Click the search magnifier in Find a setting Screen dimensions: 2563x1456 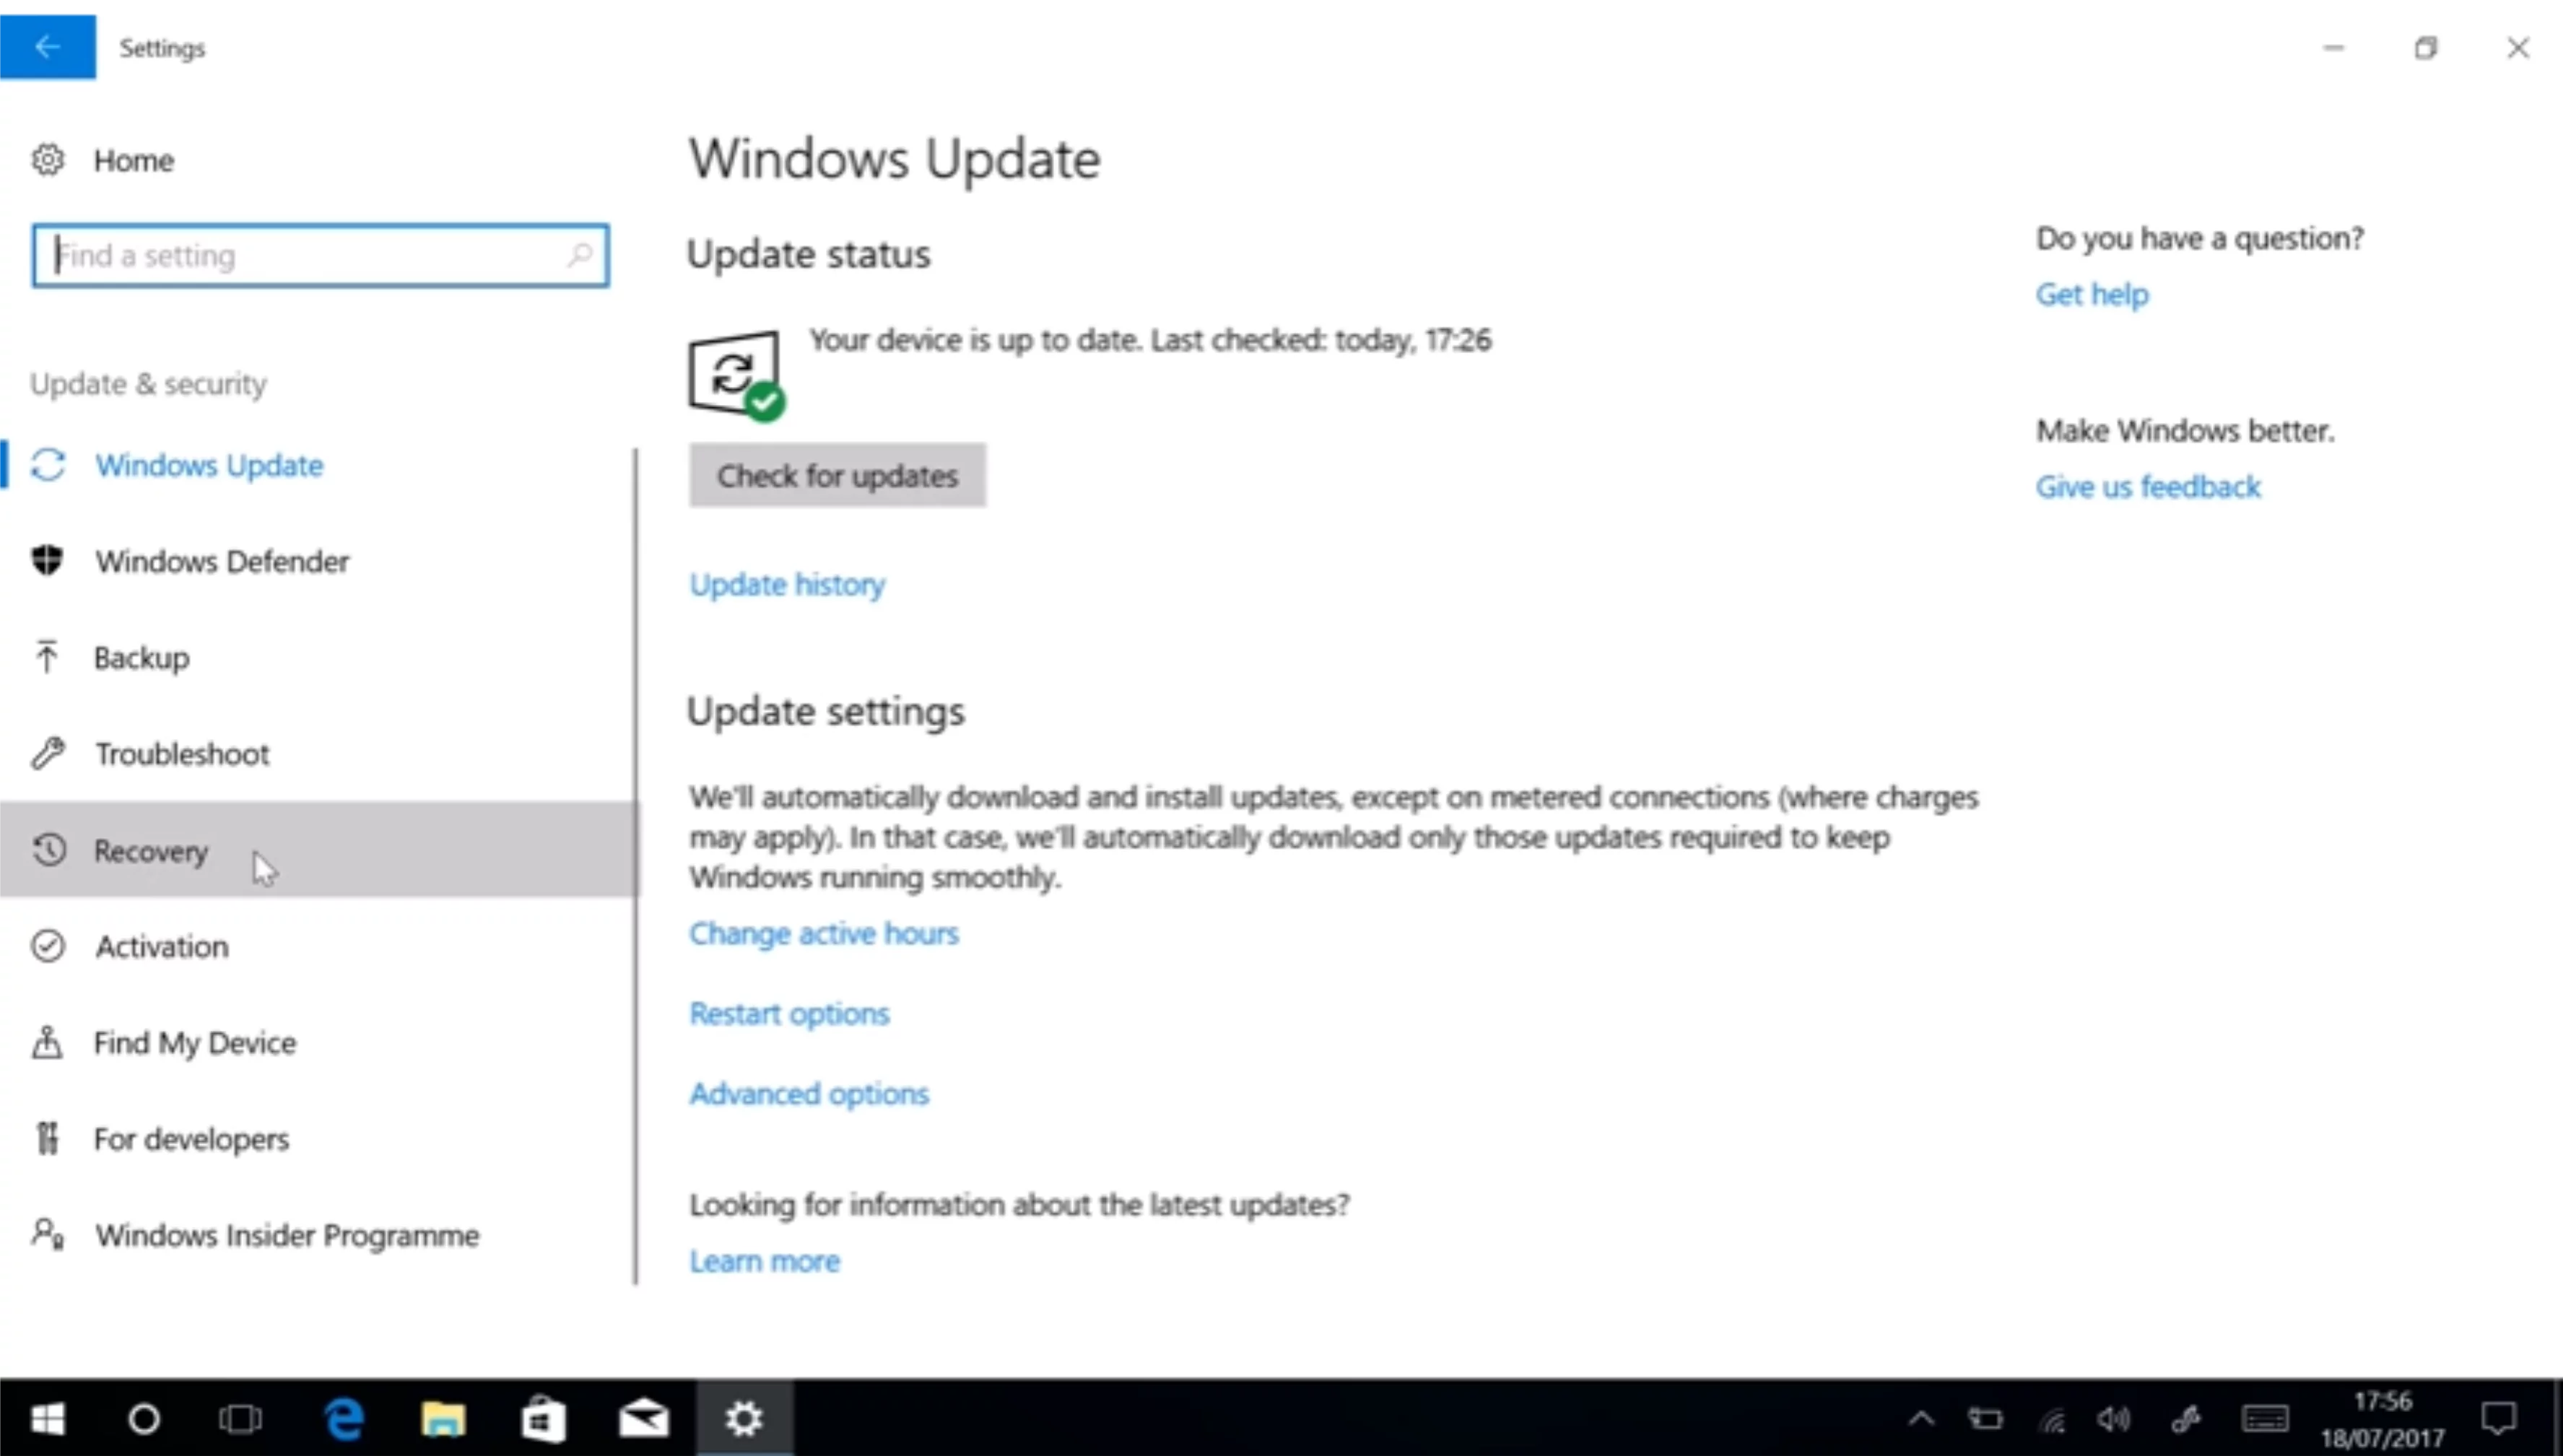[x=580, y=256]
